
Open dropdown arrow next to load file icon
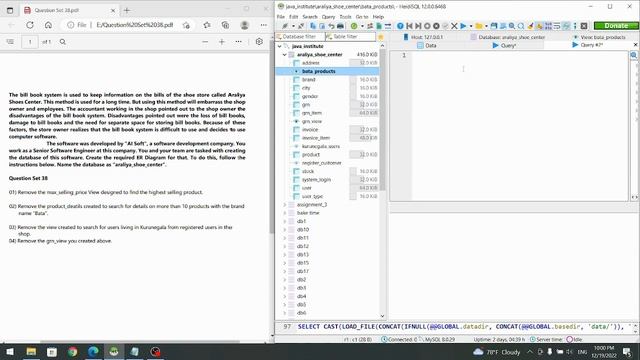tap(486, 26)
